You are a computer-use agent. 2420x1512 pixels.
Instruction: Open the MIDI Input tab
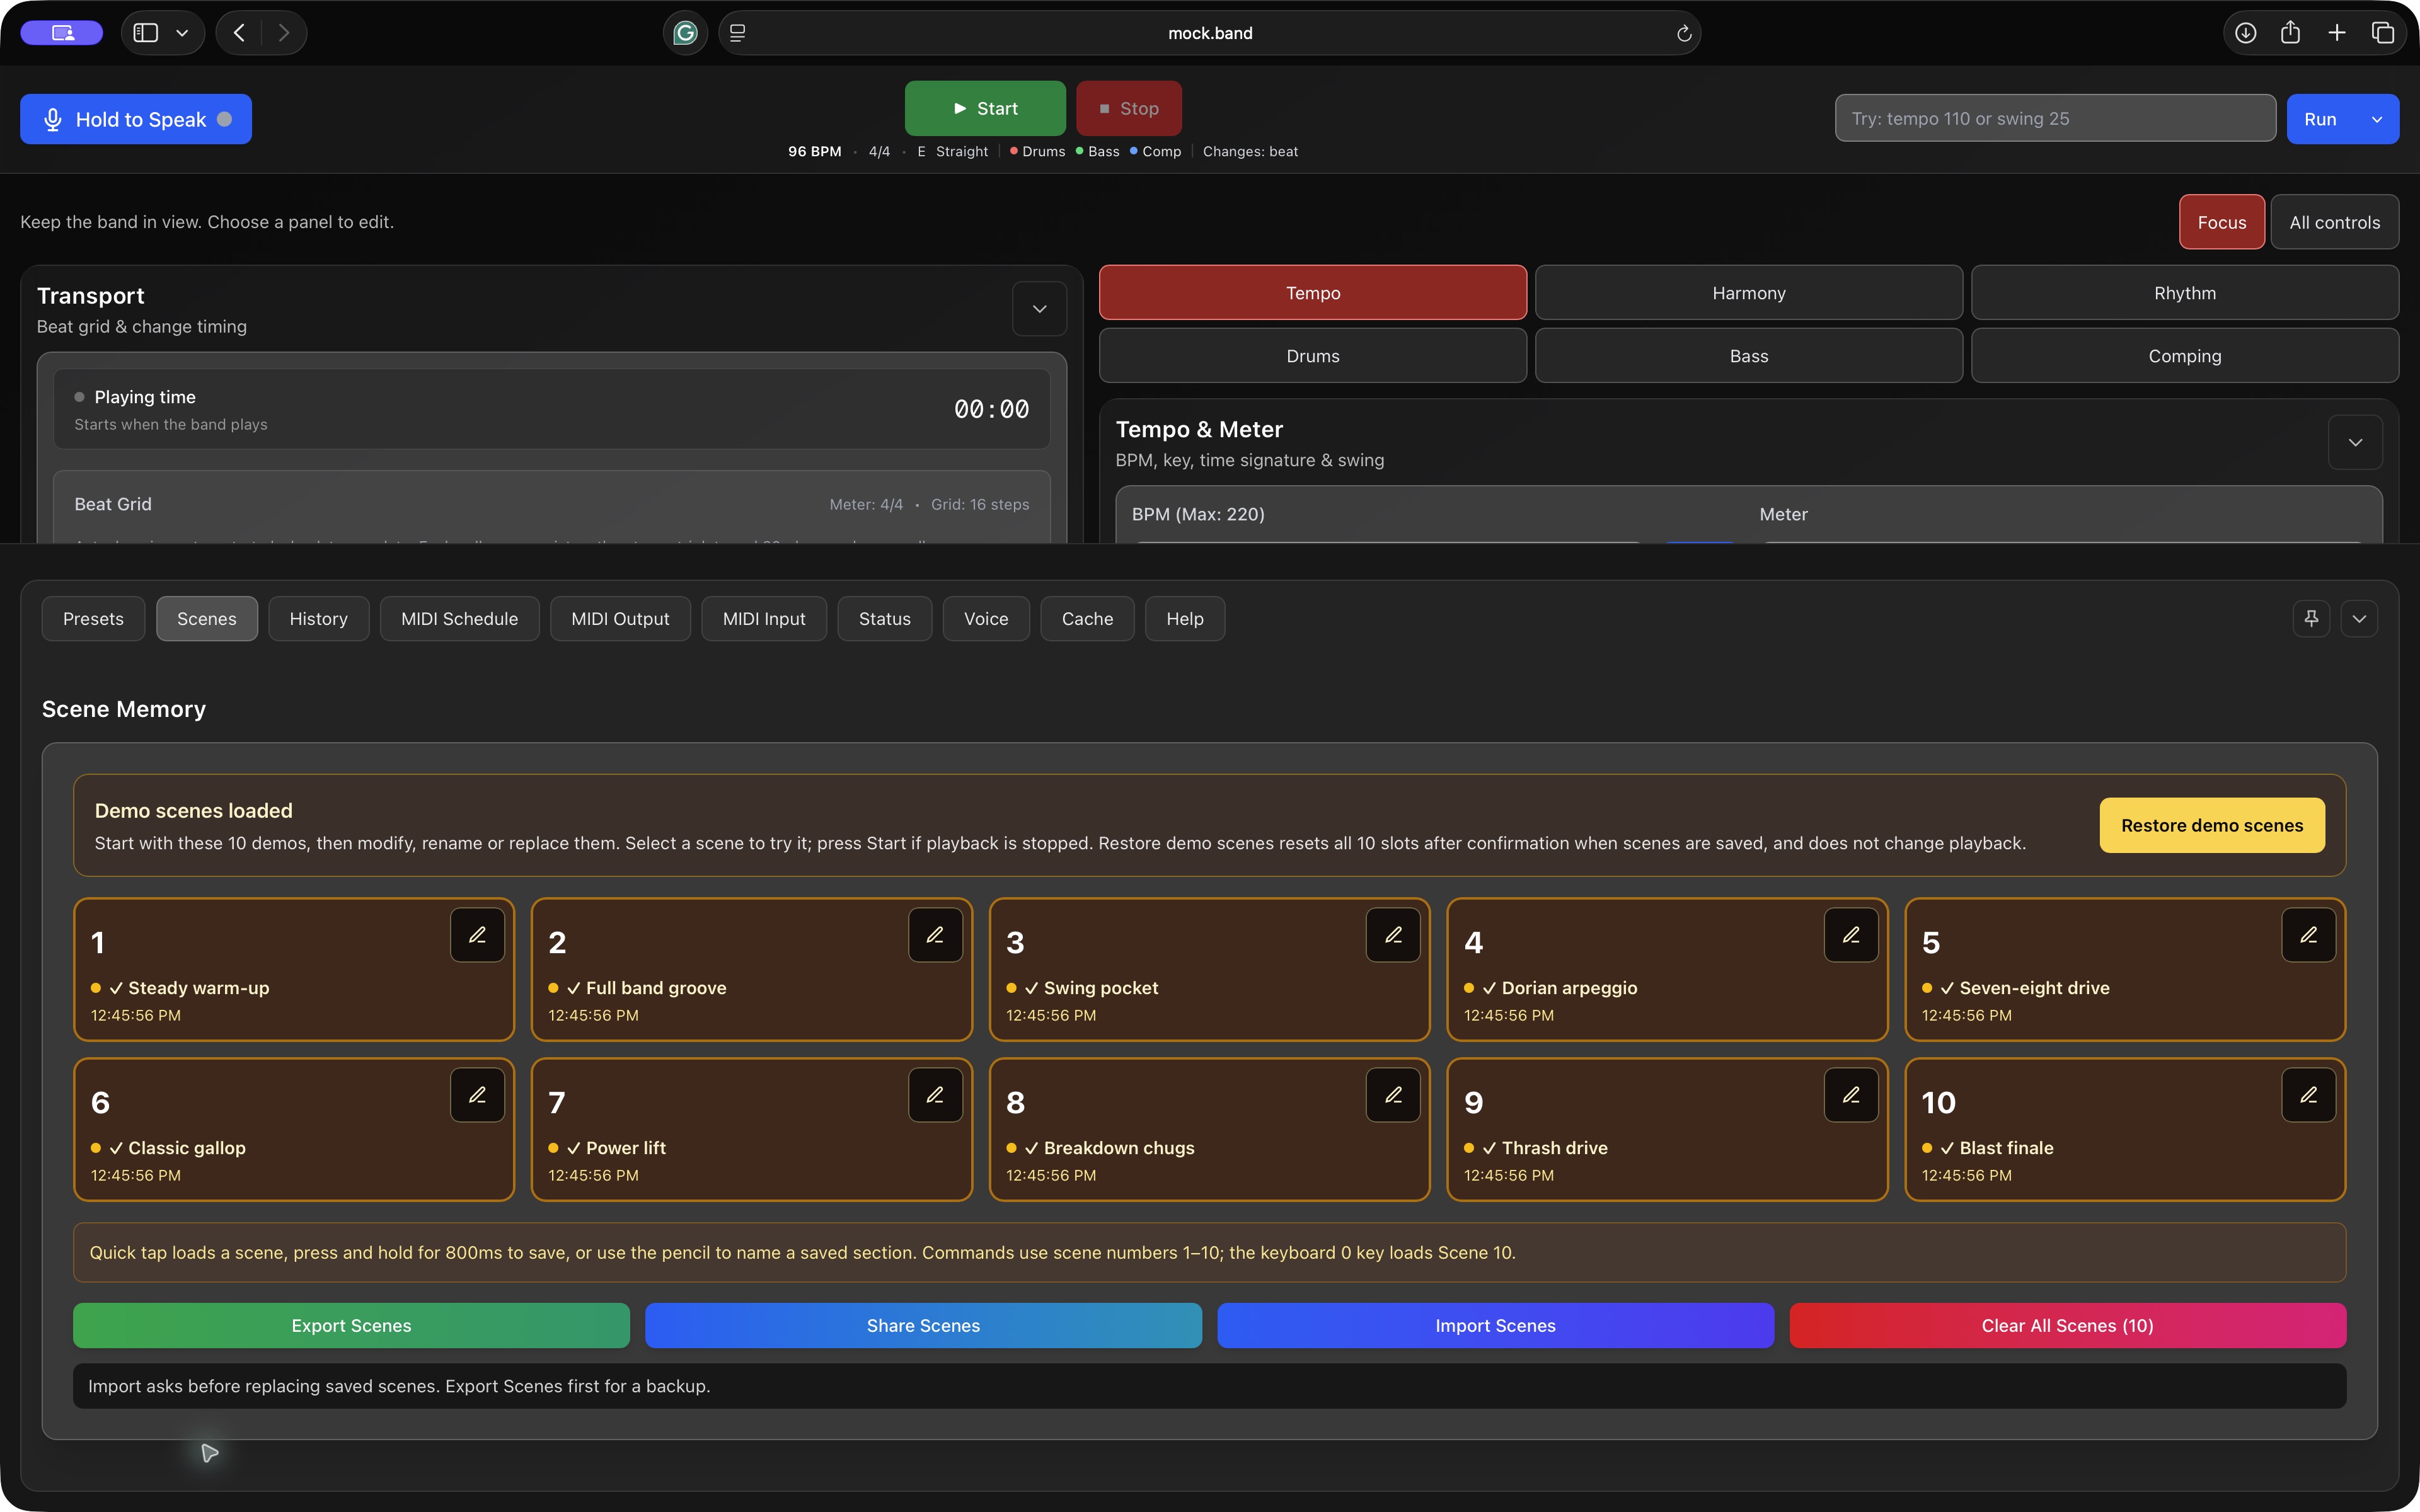(x=764, y=619)
